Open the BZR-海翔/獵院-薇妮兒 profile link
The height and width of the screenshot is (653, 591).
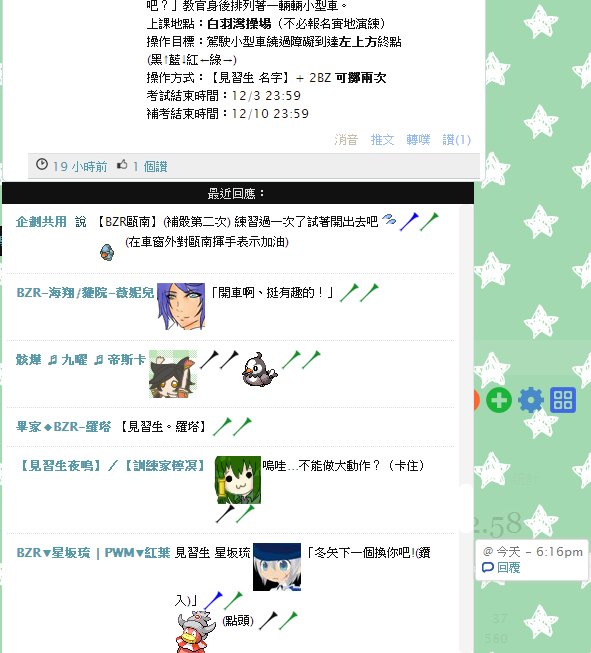tap(85, 293)
